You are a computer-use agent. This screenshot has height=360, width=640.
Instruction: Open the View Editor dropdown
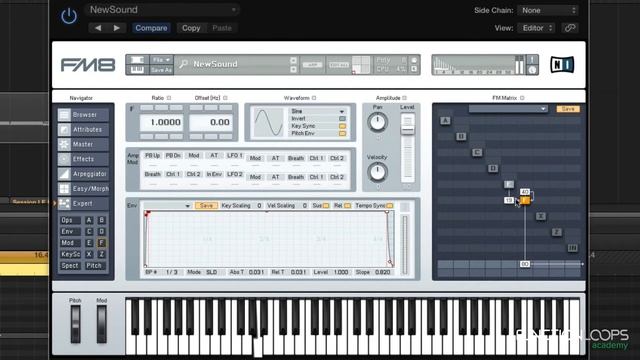[537, 28]
